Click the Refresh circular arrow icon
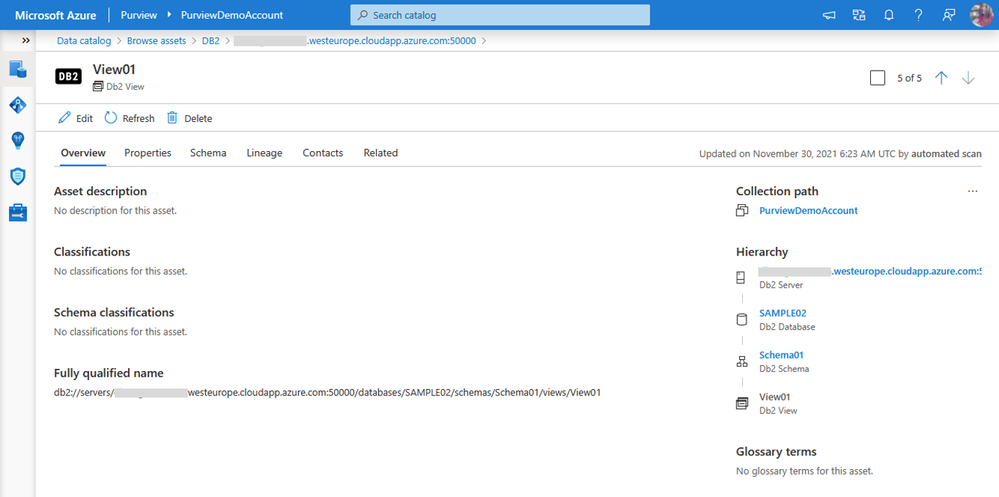The height and width of the screenshot is (497, 999). [111, 118]
